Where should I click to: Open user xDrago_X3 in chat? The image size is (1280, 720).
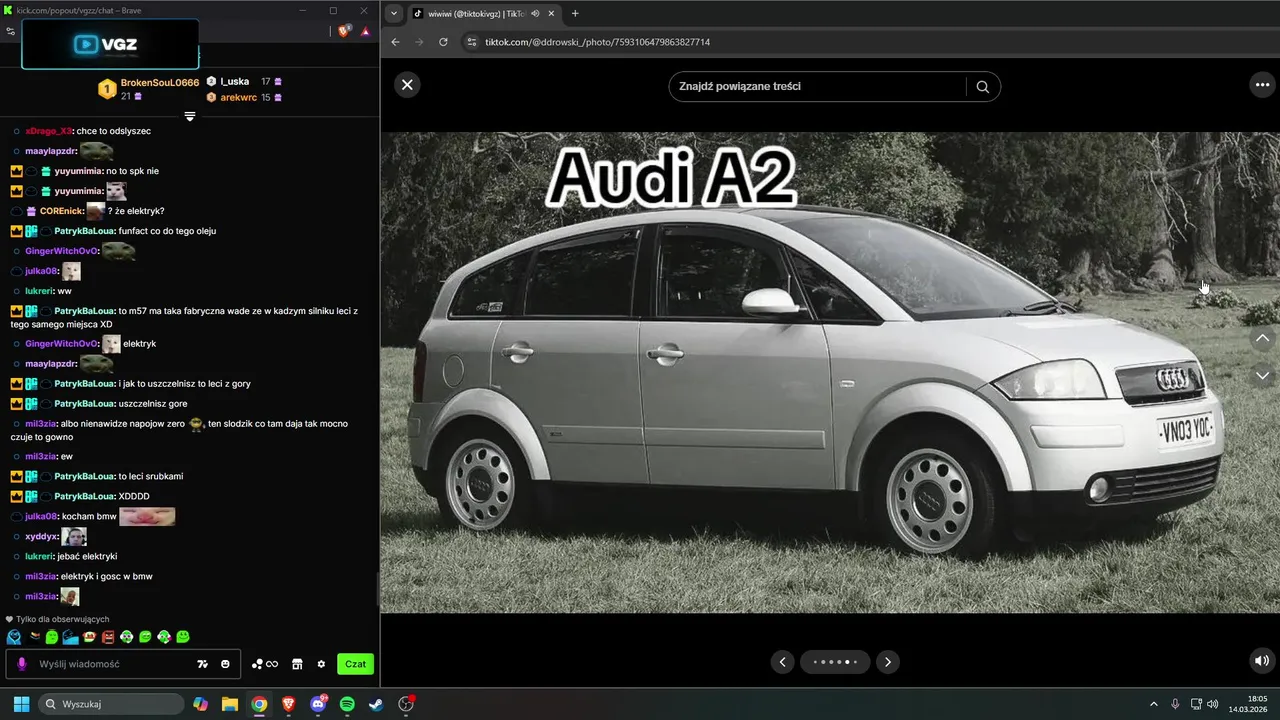pyautogui.click(x=49, y=131)
